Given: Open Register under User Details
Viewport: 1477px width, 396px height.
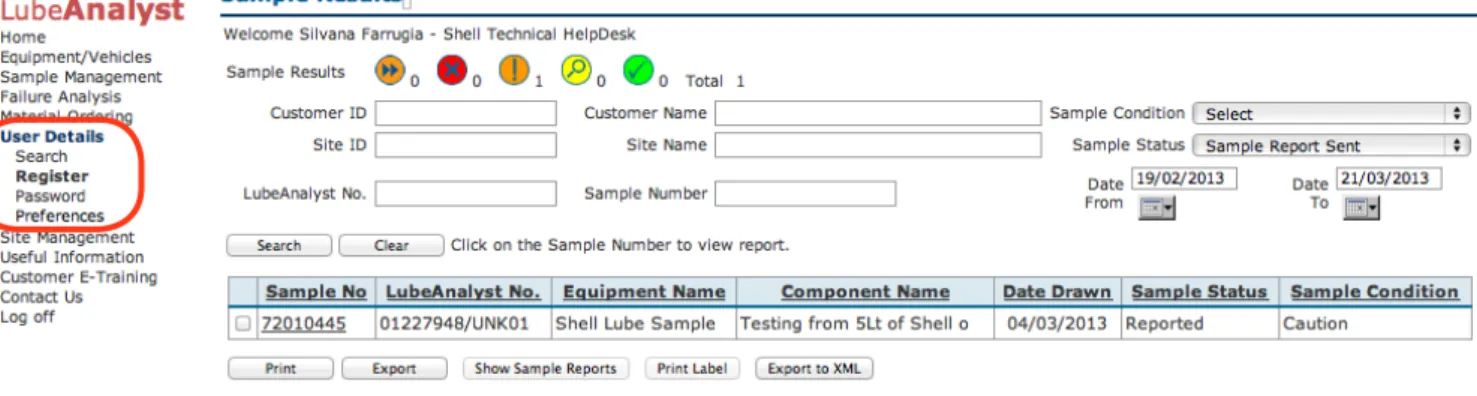Looking at the screenshot, I should 52,176.
